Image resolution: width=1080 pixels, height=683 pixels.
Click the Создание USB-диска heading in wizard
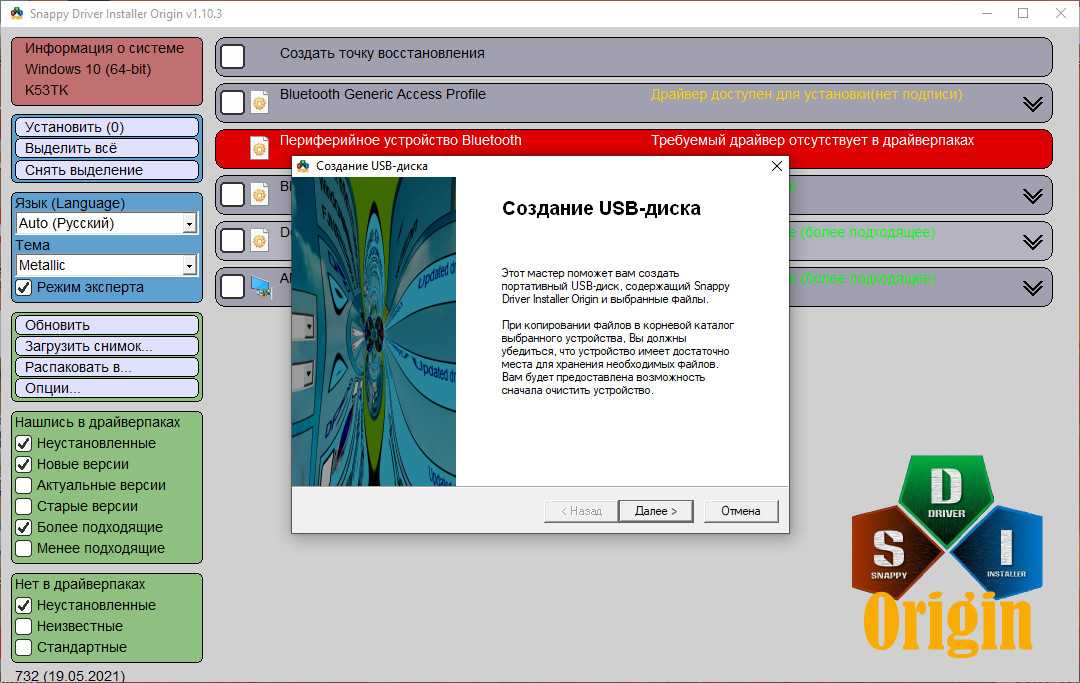pyautogui.click(x=601, y=208)
